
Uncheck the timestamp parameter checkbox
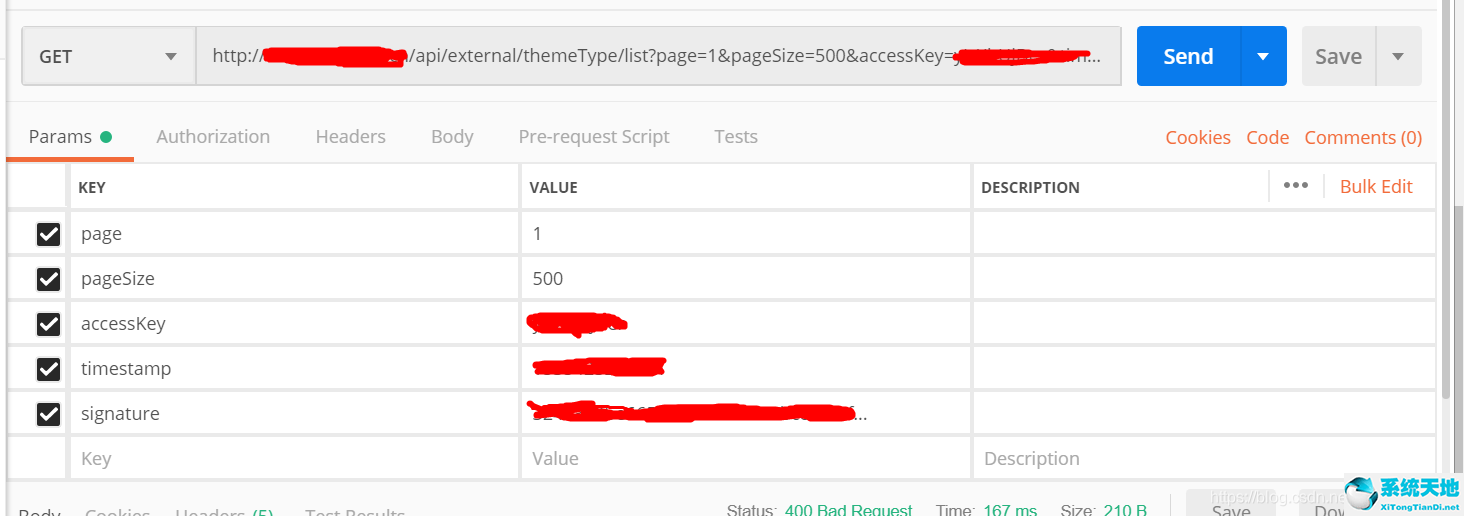[x=48, y=369]
